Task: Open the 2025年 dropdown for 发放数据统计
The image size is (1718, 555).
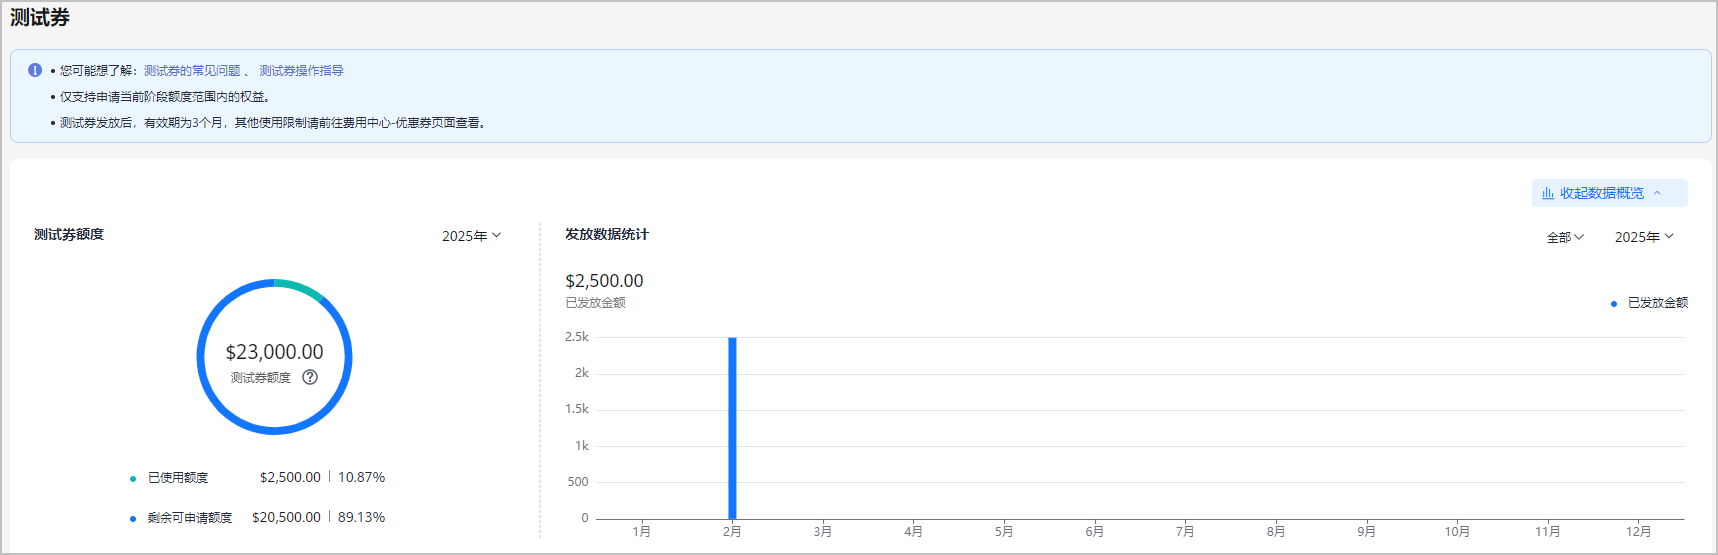Action: coord(1643,237)
